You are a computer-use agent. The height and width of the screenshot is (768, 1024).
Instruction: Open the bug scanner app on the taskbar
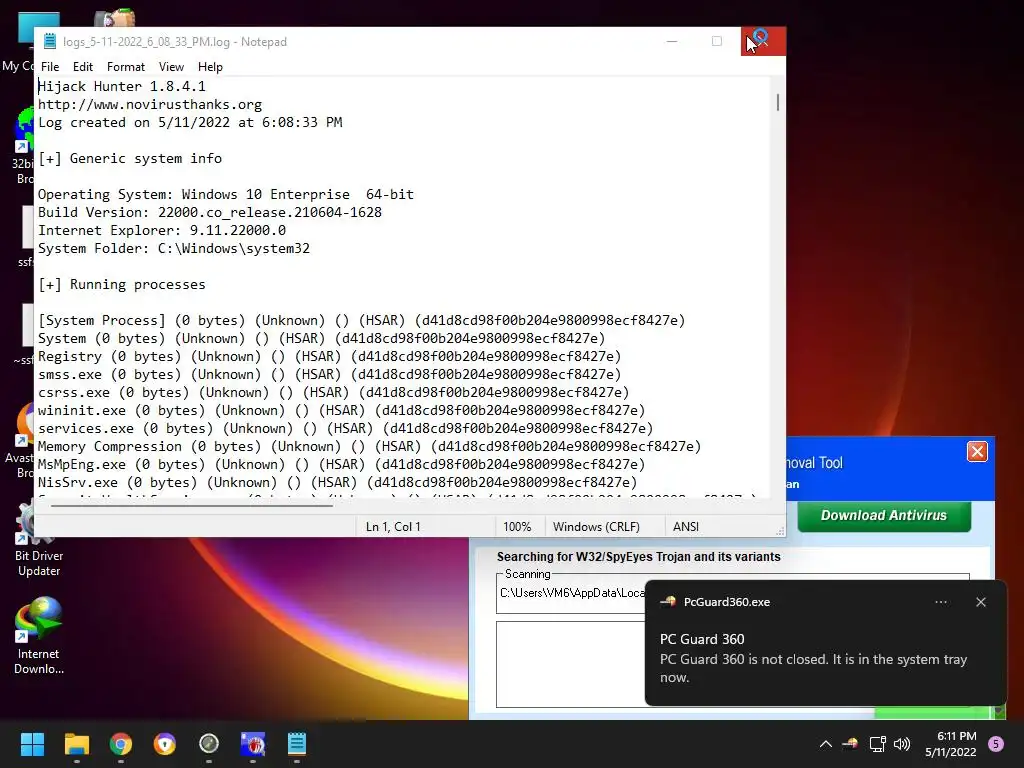click(253, 744)
